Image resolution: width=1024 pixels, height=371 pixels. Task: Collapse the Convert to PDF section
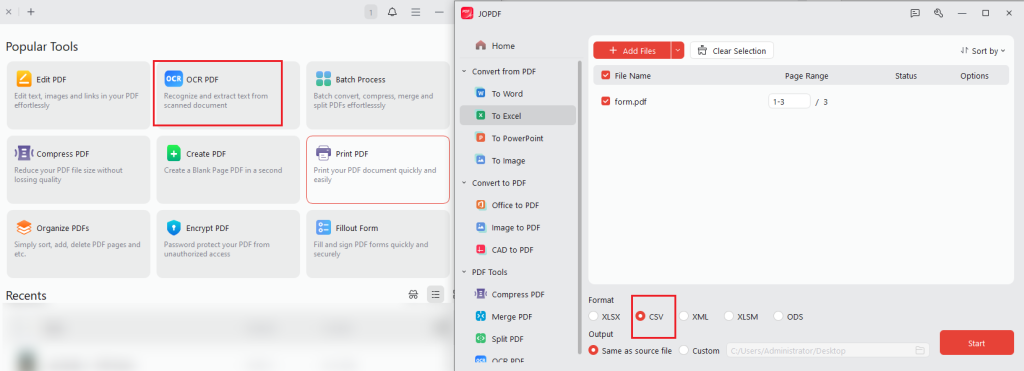[464, 183]
